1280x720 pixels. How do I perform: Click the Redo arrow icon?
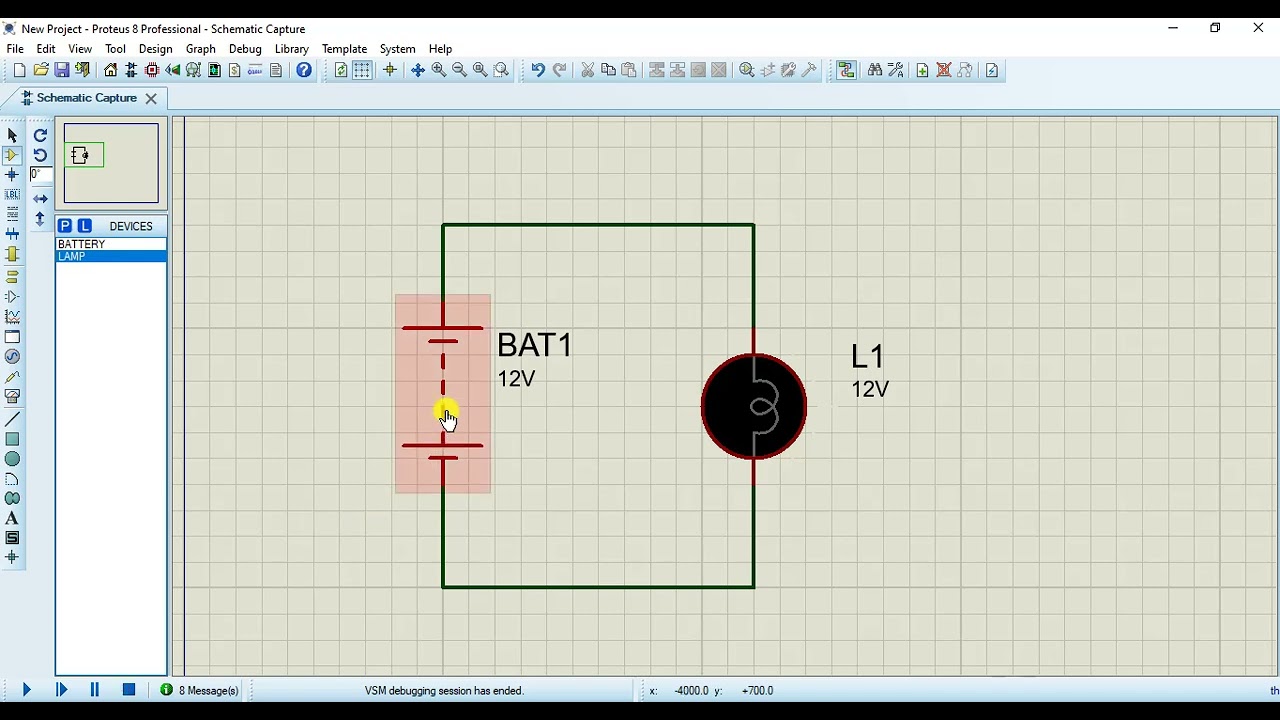[559, 70]
